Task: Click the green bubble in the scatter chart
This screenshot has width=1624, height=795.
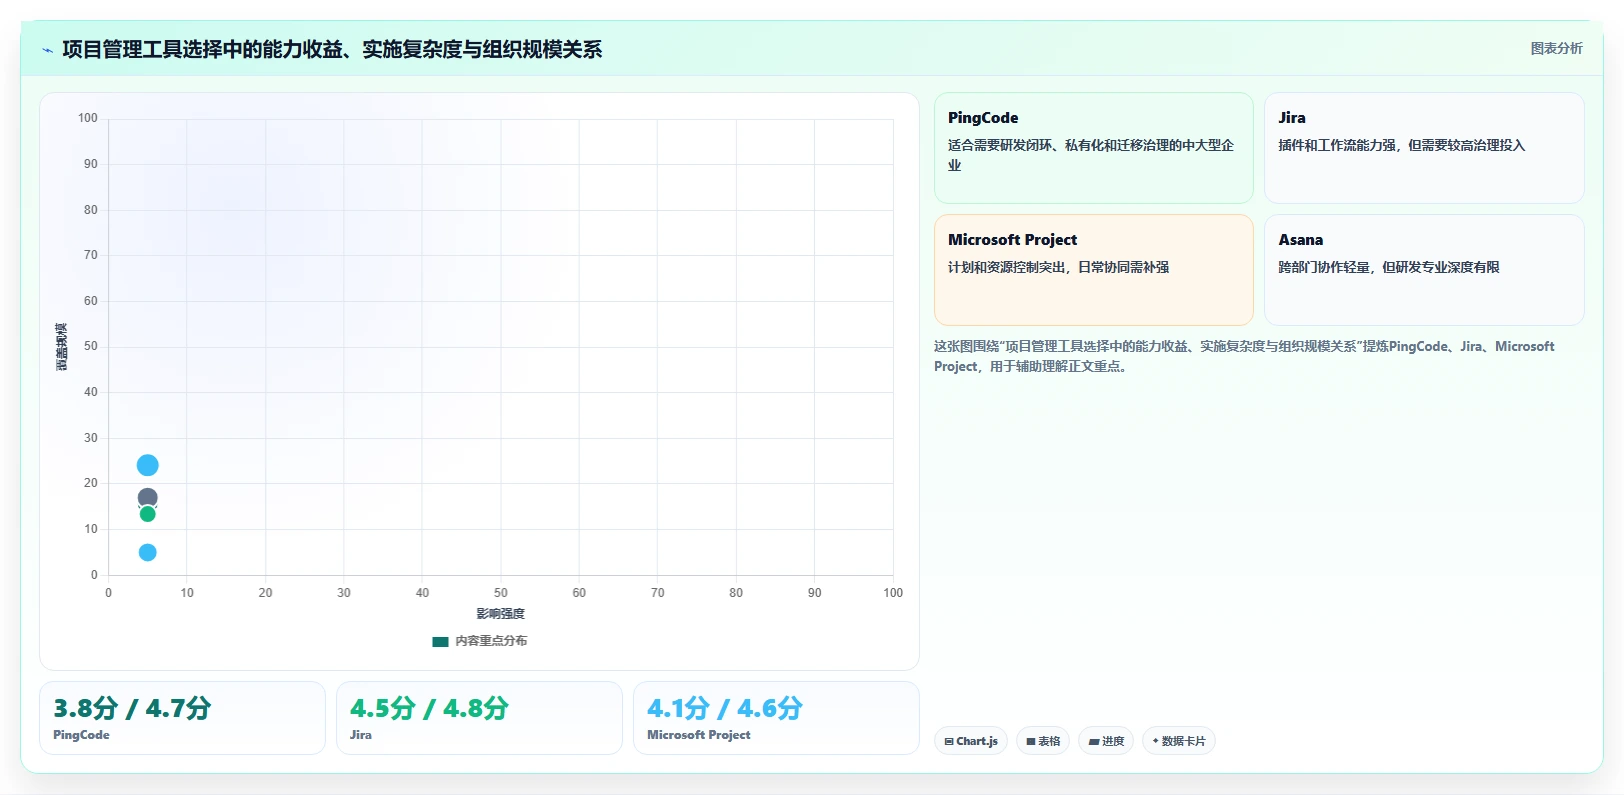Action: pyautogui.click(x=147, y=514)
